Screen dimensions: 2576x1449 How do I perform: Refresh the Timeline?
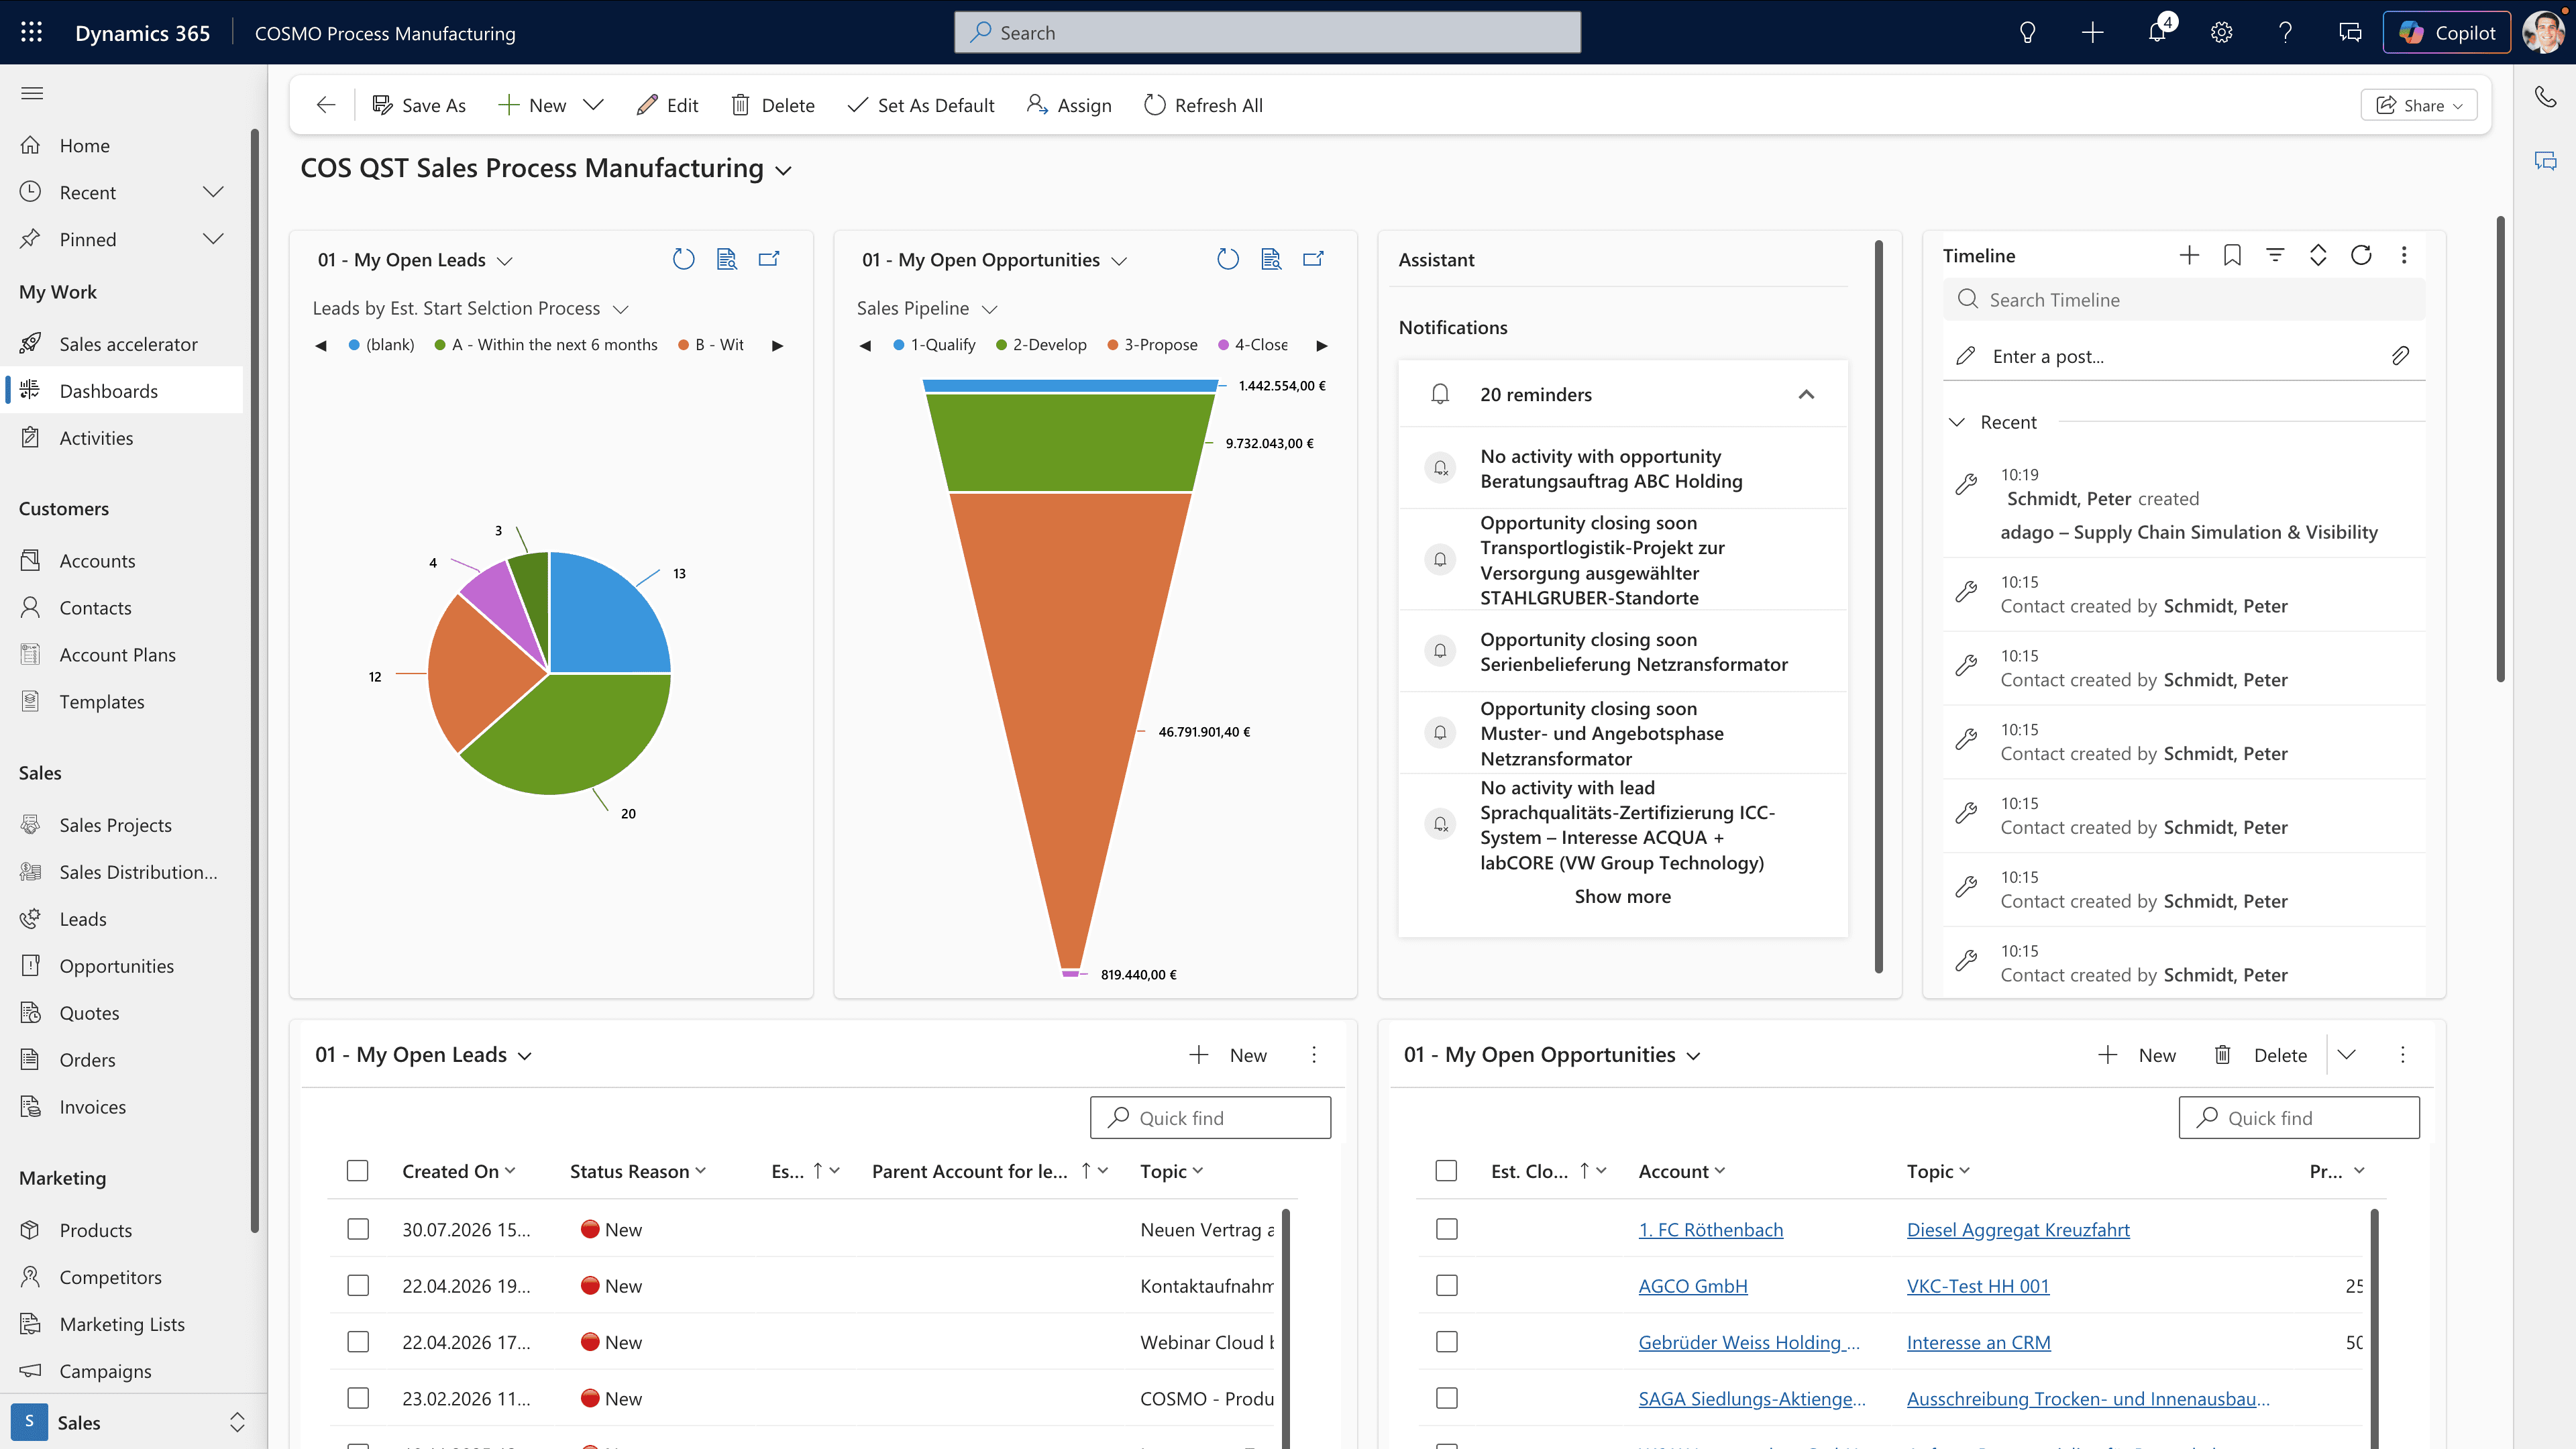pyautogui.click(x=2361, y=255)
